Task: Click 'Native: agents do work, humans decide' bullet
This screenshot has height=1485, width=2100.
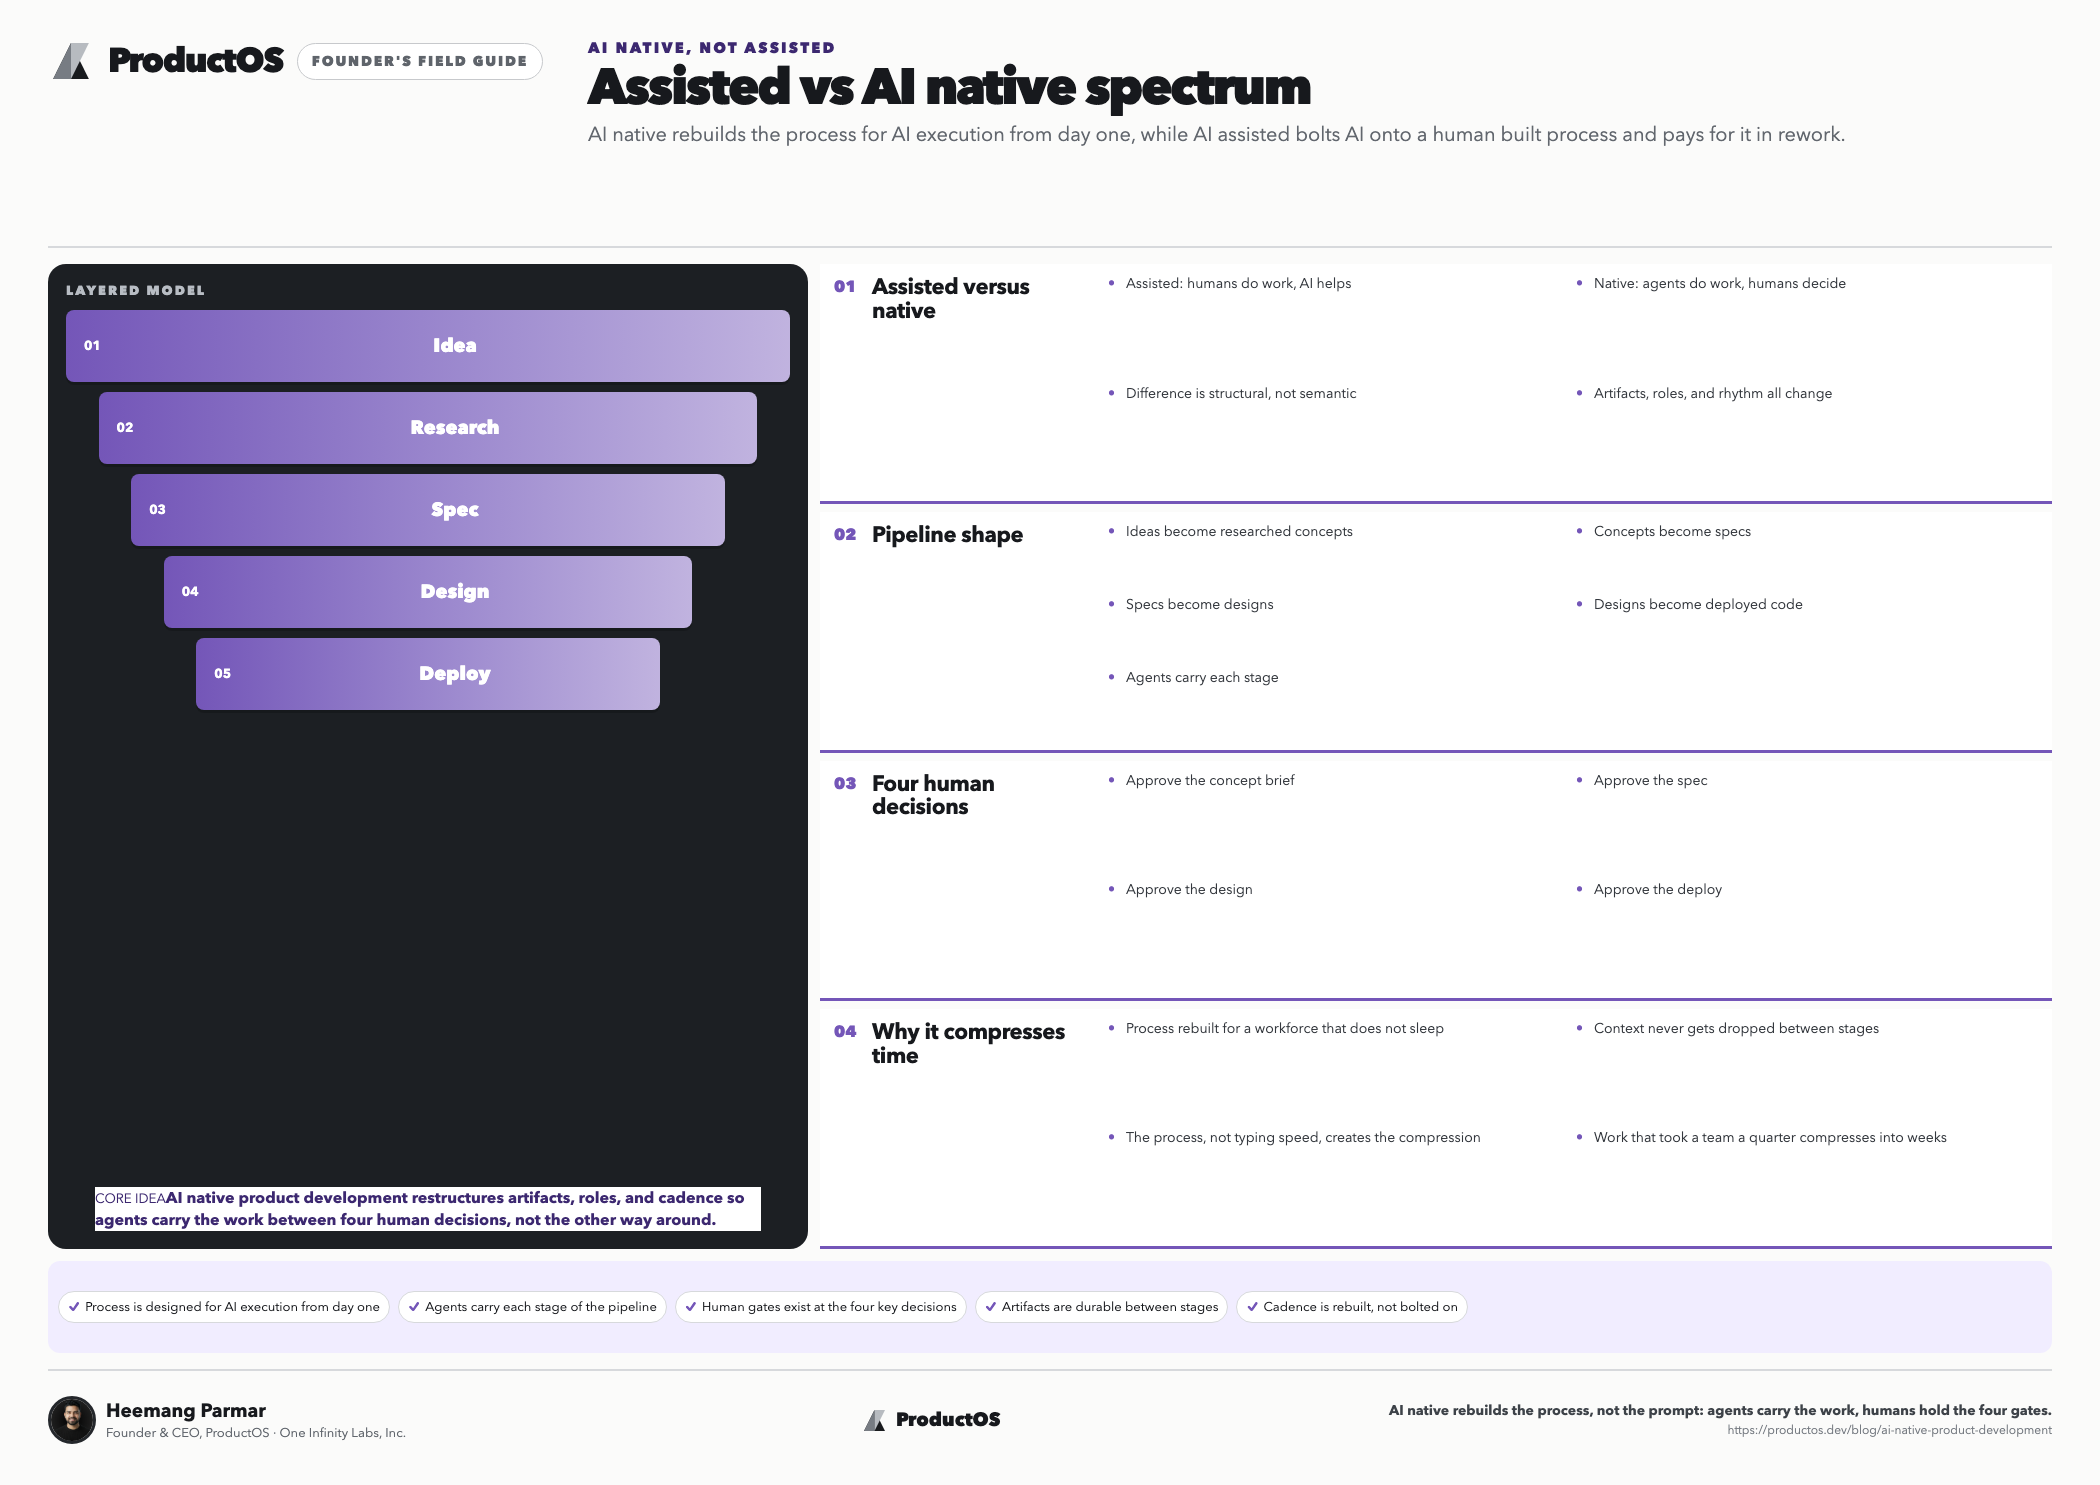Action: (1720, 284)
